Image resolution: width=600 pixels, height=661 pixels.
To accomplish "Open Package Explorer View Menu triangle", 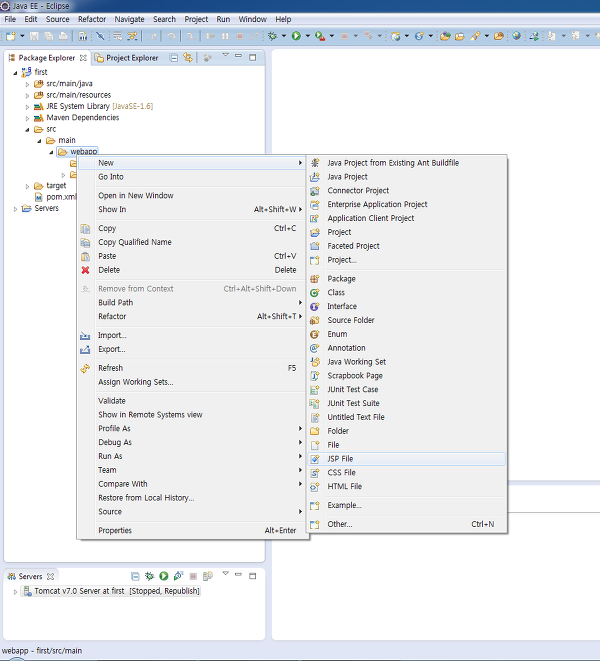I will point(226,55).
